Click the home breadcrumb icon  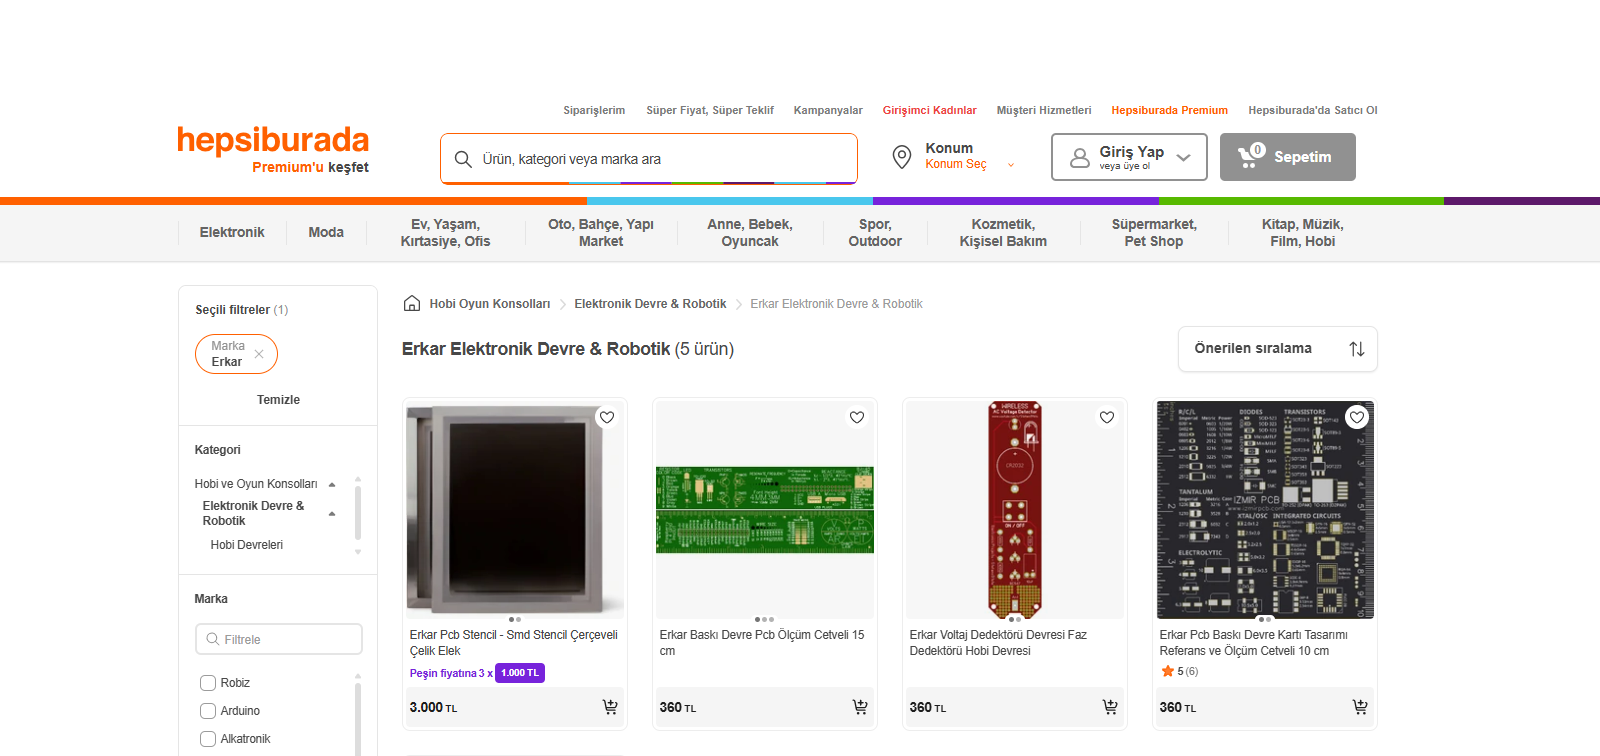411,304
